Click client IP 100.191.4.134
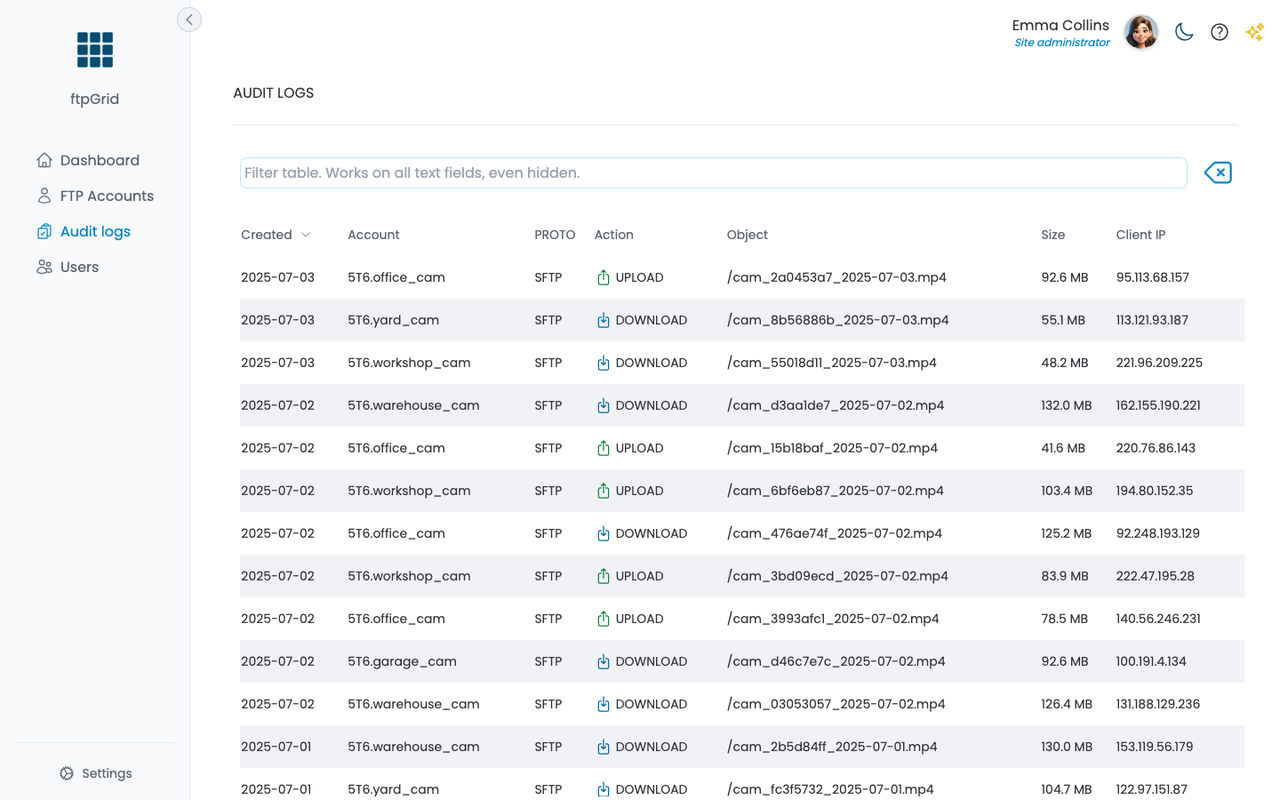 click(1151, 662)
